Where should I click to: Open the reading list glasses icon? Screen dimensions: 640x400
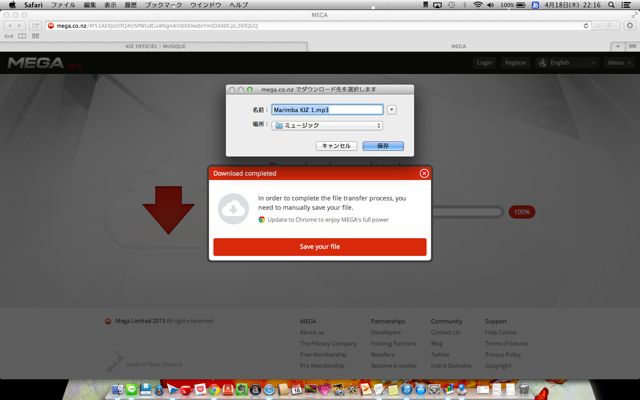click(x=9, y=36)
